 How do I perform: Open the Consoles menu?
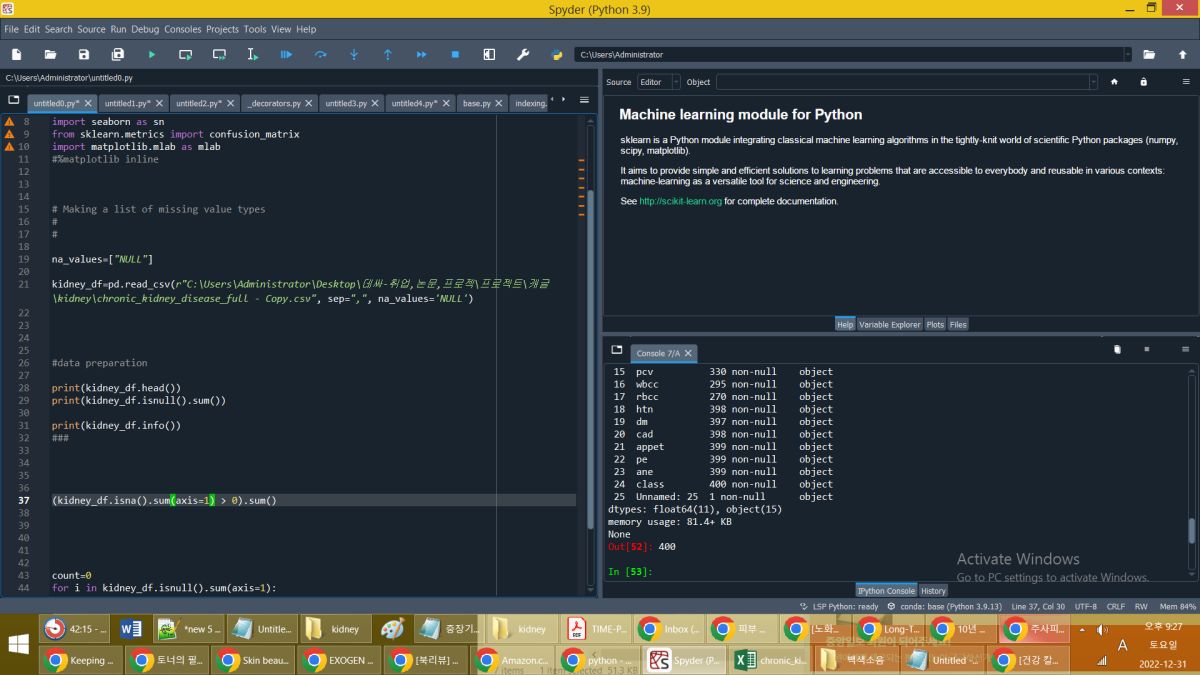point(182,29)
